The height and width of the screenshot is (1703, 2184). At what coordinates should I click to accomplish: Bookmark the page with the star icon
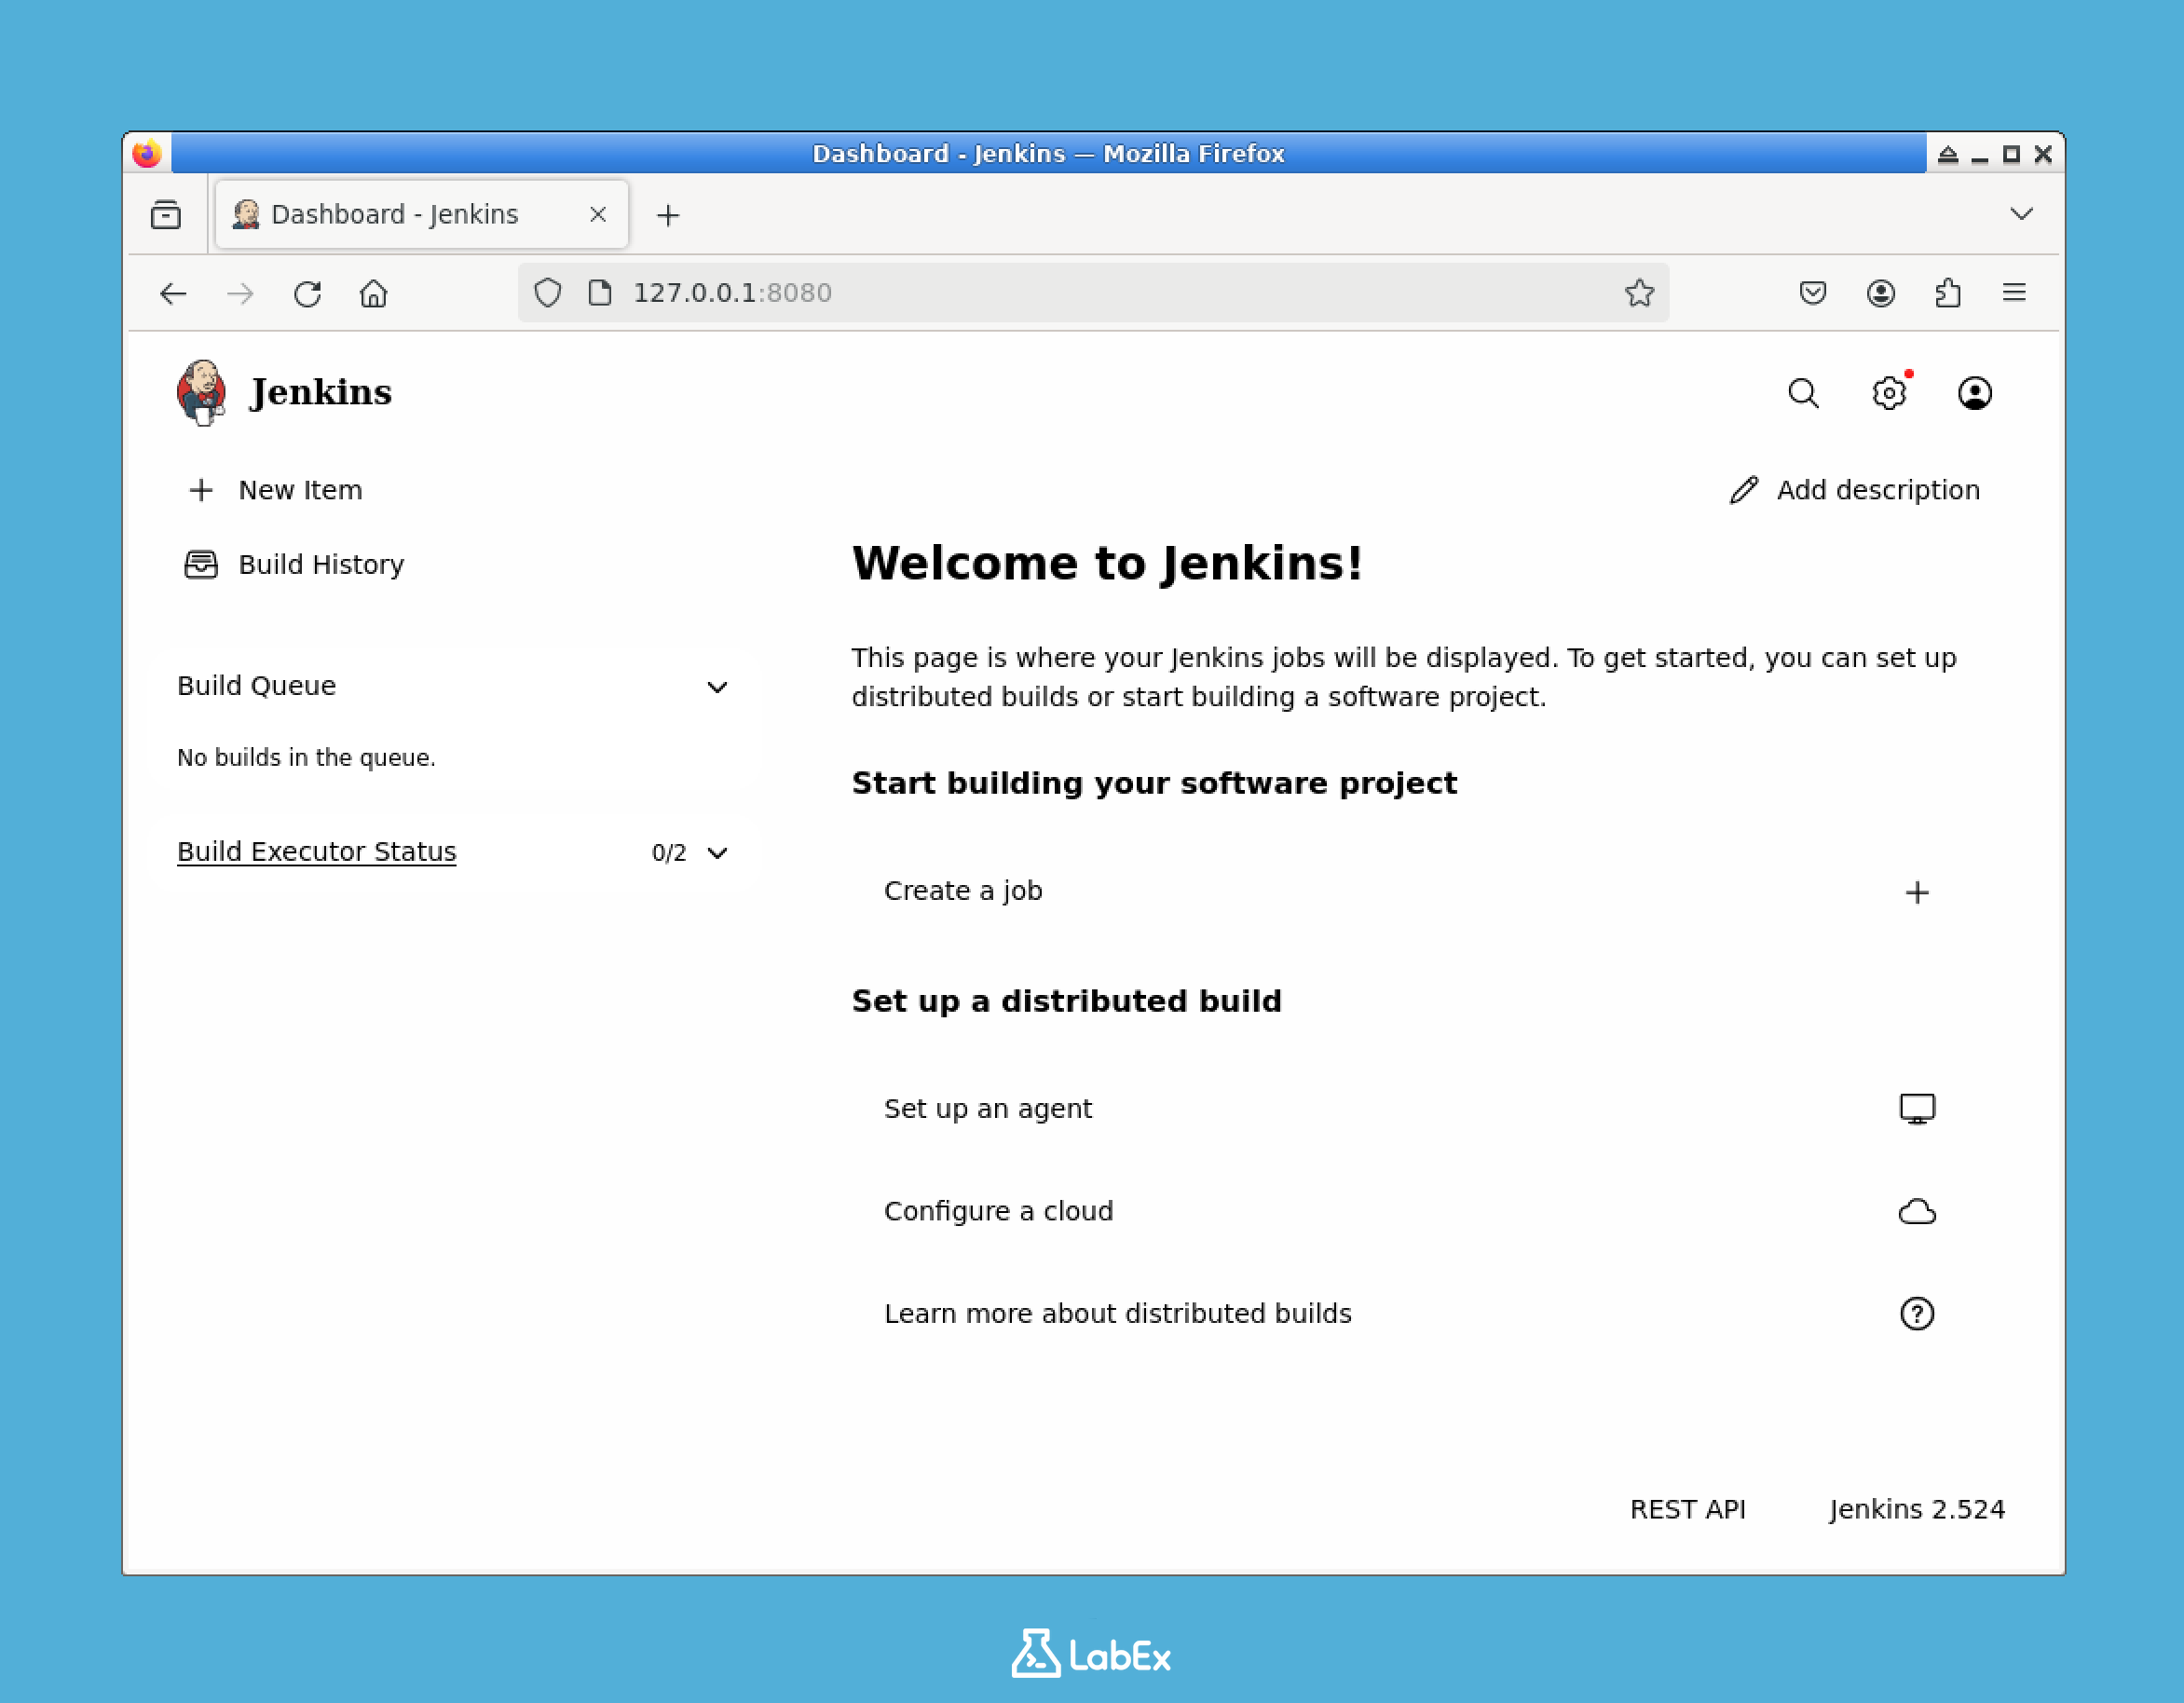(1639, 292)
